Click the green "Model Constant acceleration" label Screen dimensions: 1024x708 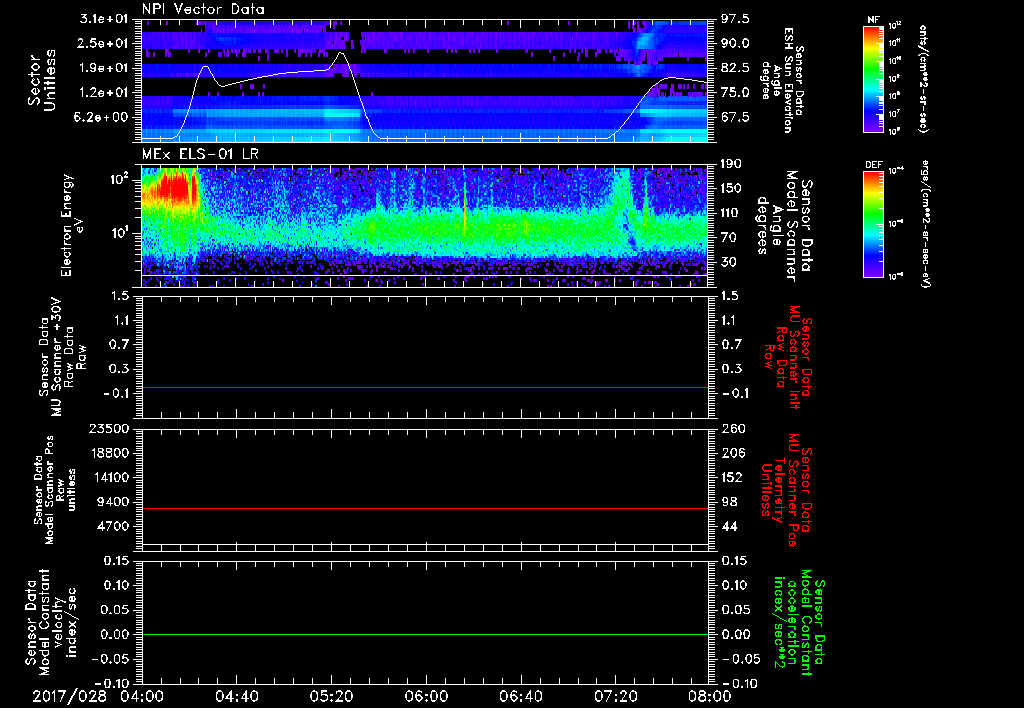[799, 624]
